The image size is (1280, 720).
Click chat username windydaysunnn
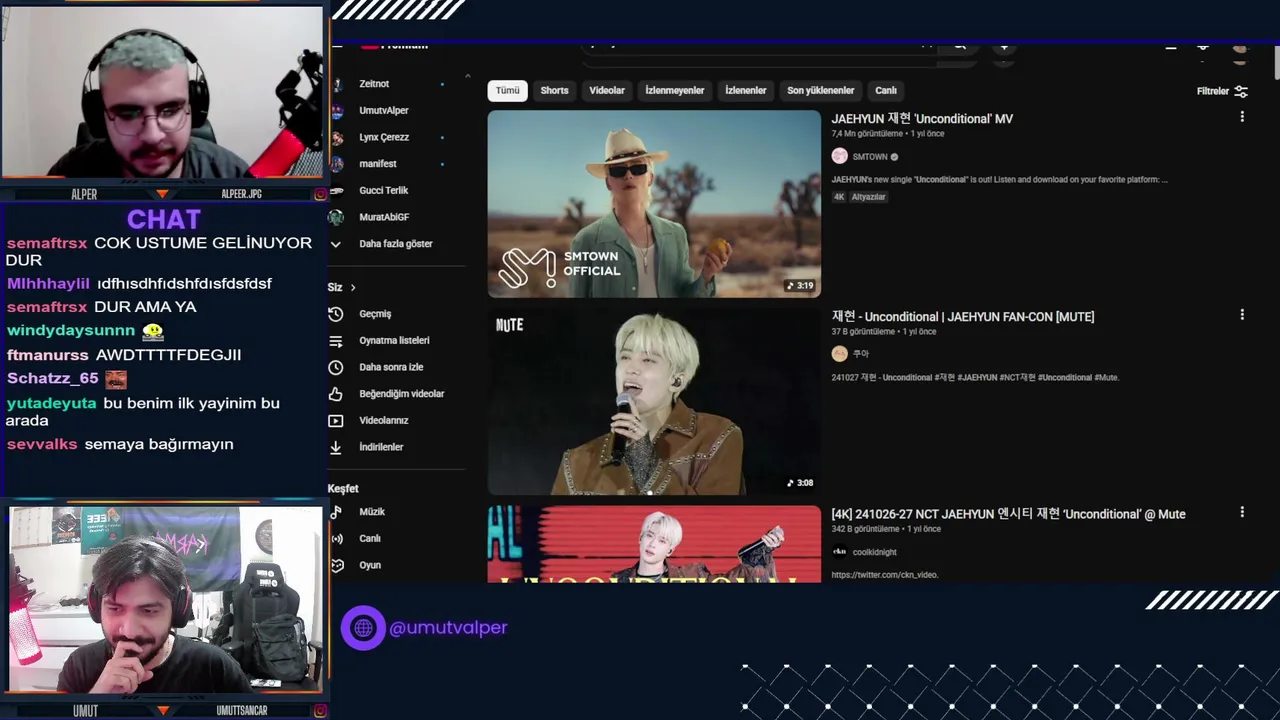71,330
